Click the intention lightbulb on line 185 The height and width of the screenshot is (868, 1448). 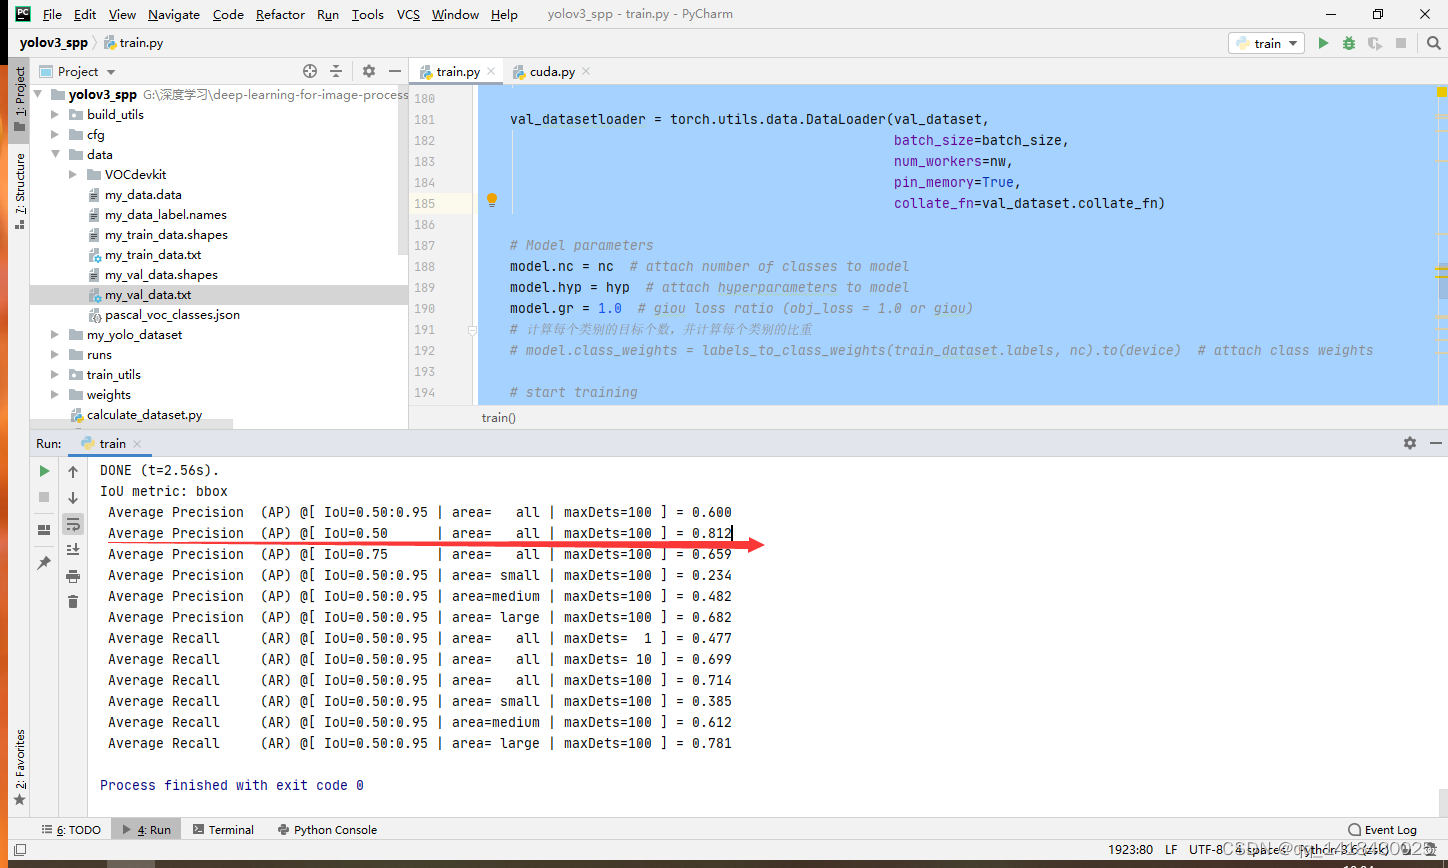[491, 200]
